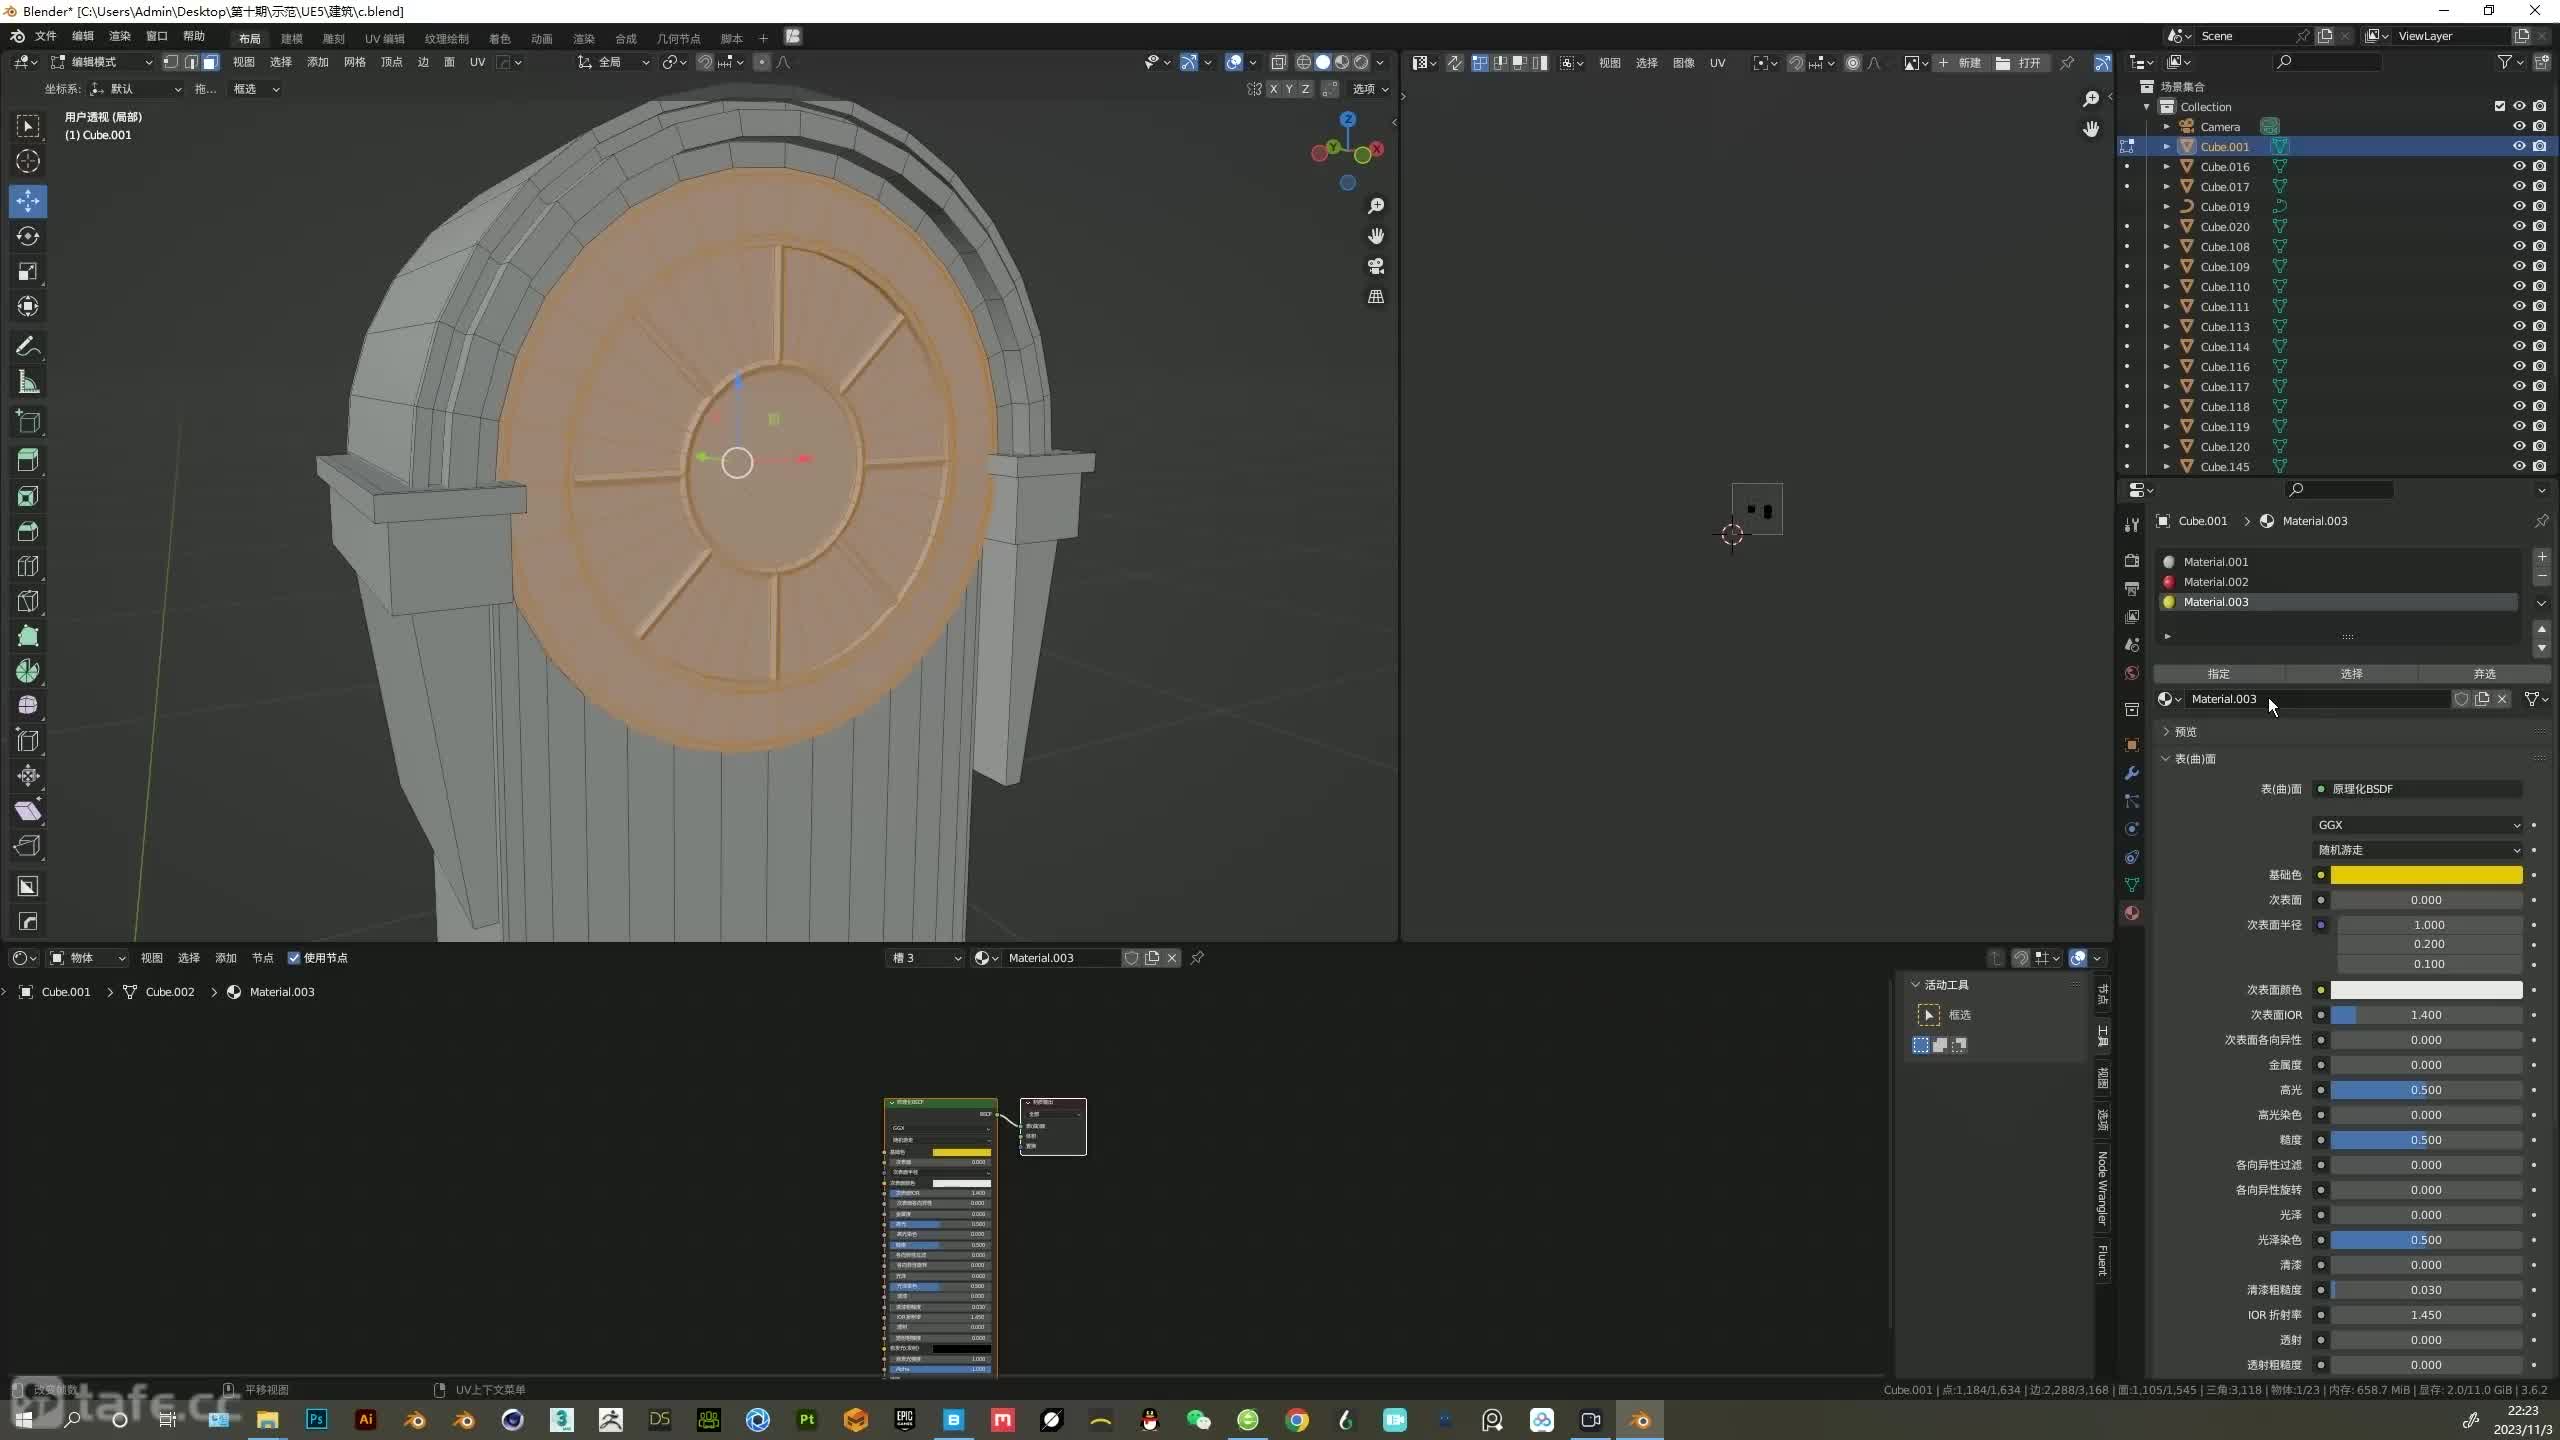The image size is (2560, 1440).
Task: Click the Deselect material button
Action: [x=2484, y=674]
